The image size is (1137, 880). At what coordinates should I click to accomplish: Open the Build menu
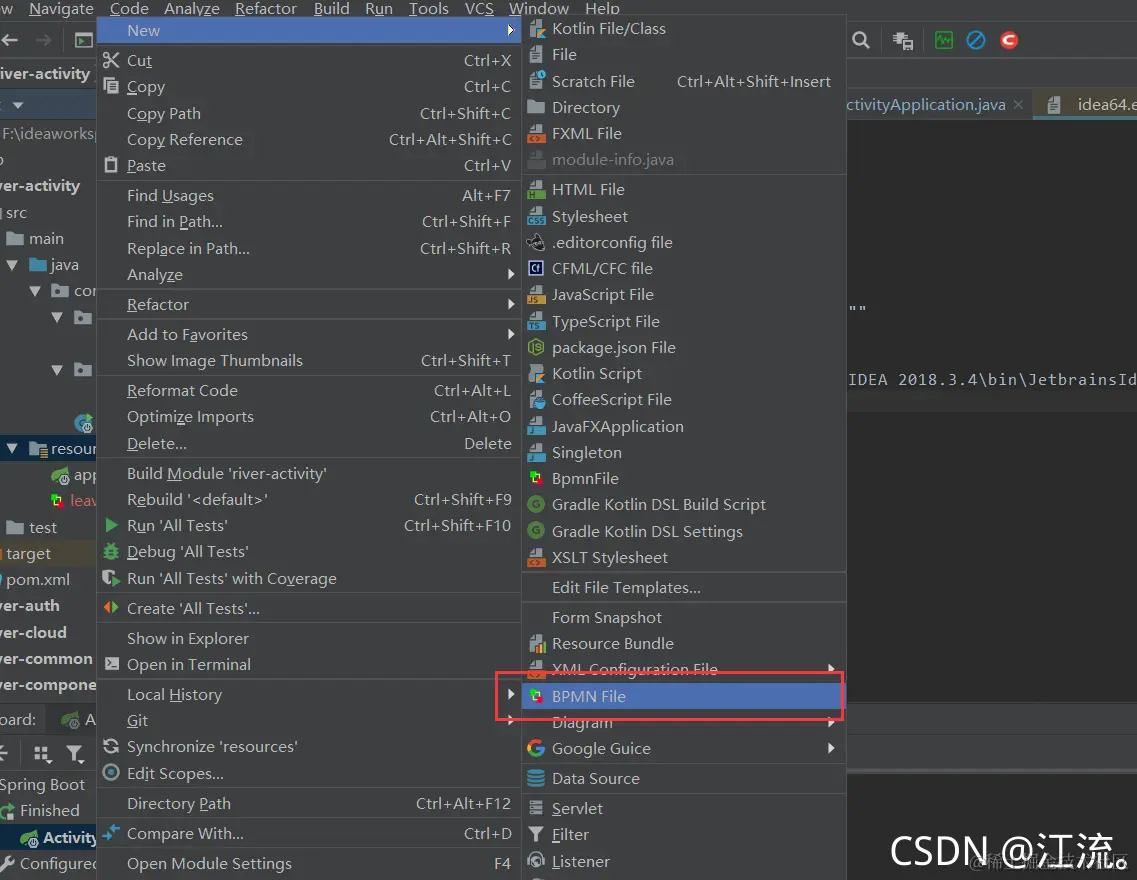331,9
